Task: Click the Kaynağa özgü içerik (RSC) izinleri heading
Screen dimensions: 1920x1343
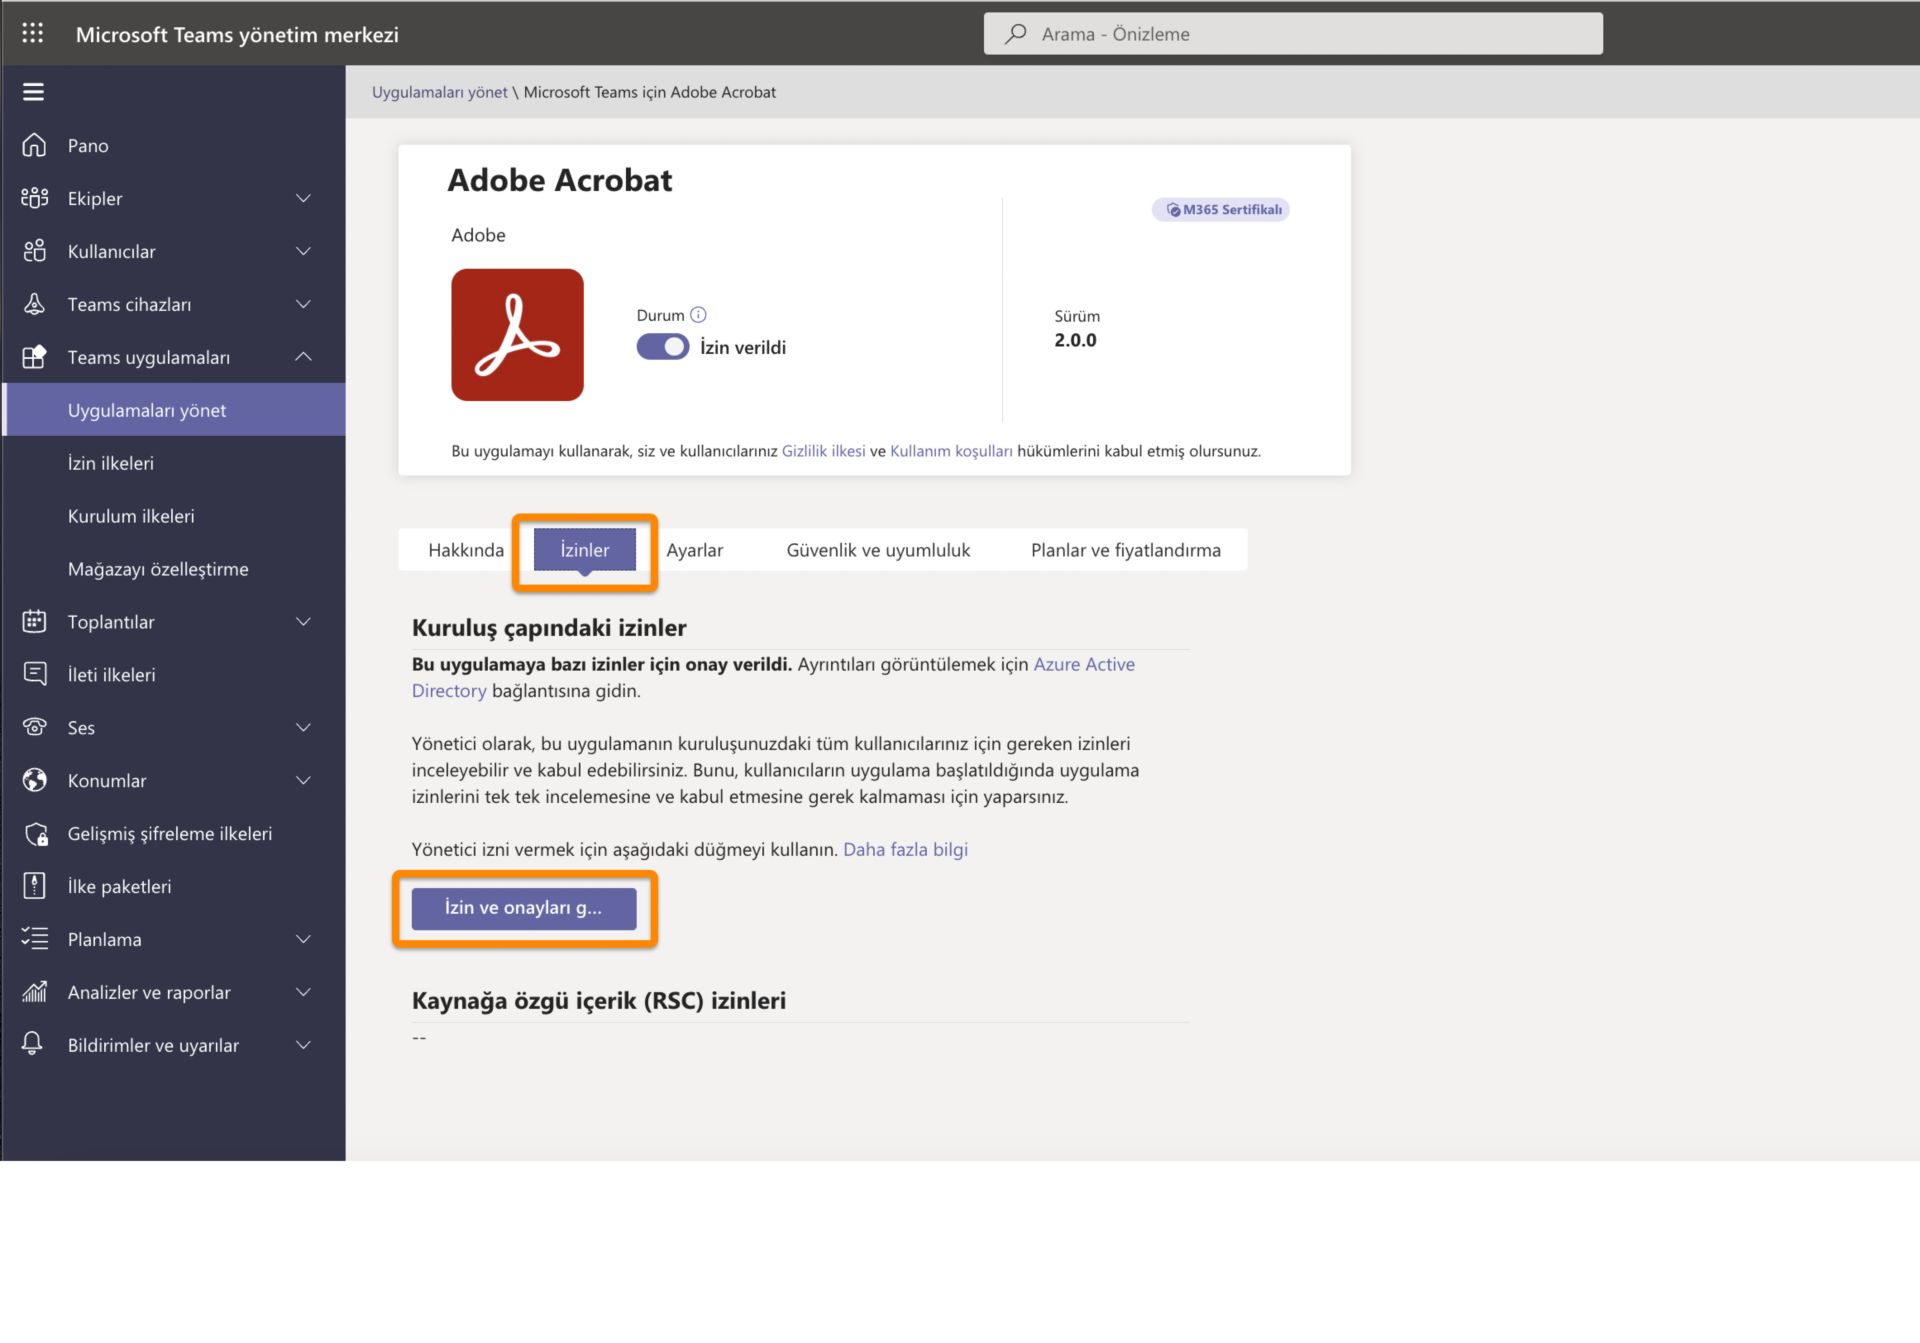Action: pos(599,1001)
